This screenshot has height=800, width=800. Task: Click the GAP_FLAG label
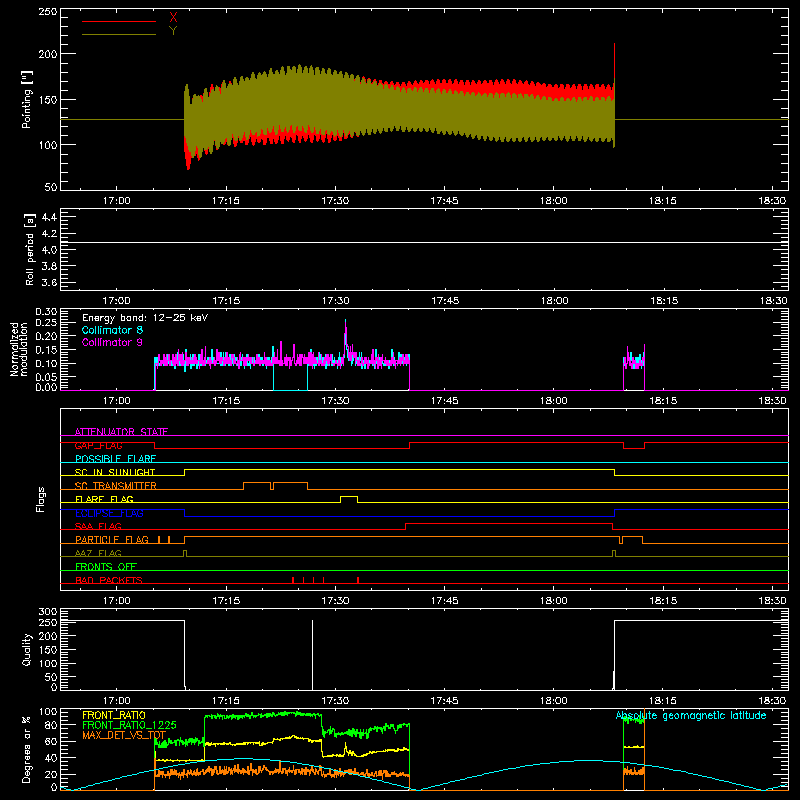tap(98, 445)
